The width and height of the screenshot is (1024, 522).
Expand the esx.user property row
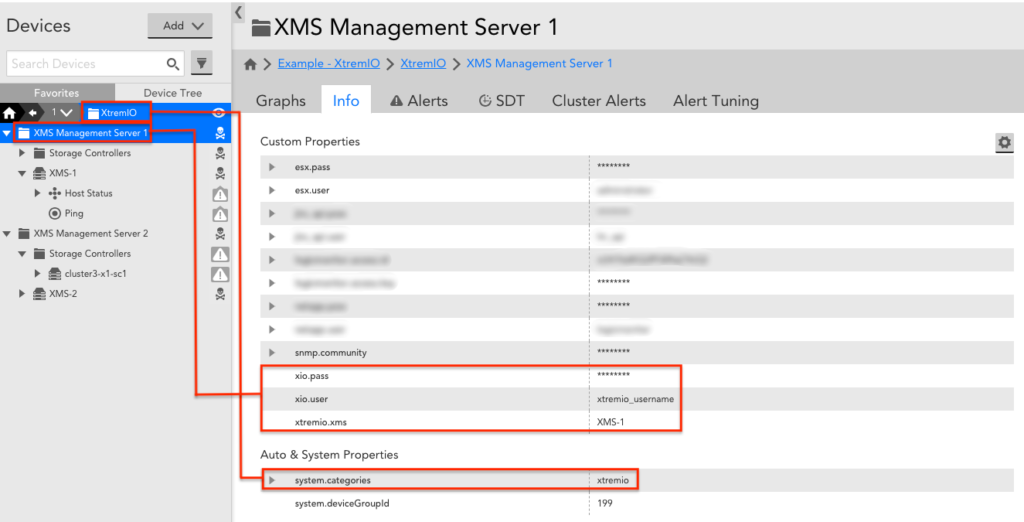(272, 191)
